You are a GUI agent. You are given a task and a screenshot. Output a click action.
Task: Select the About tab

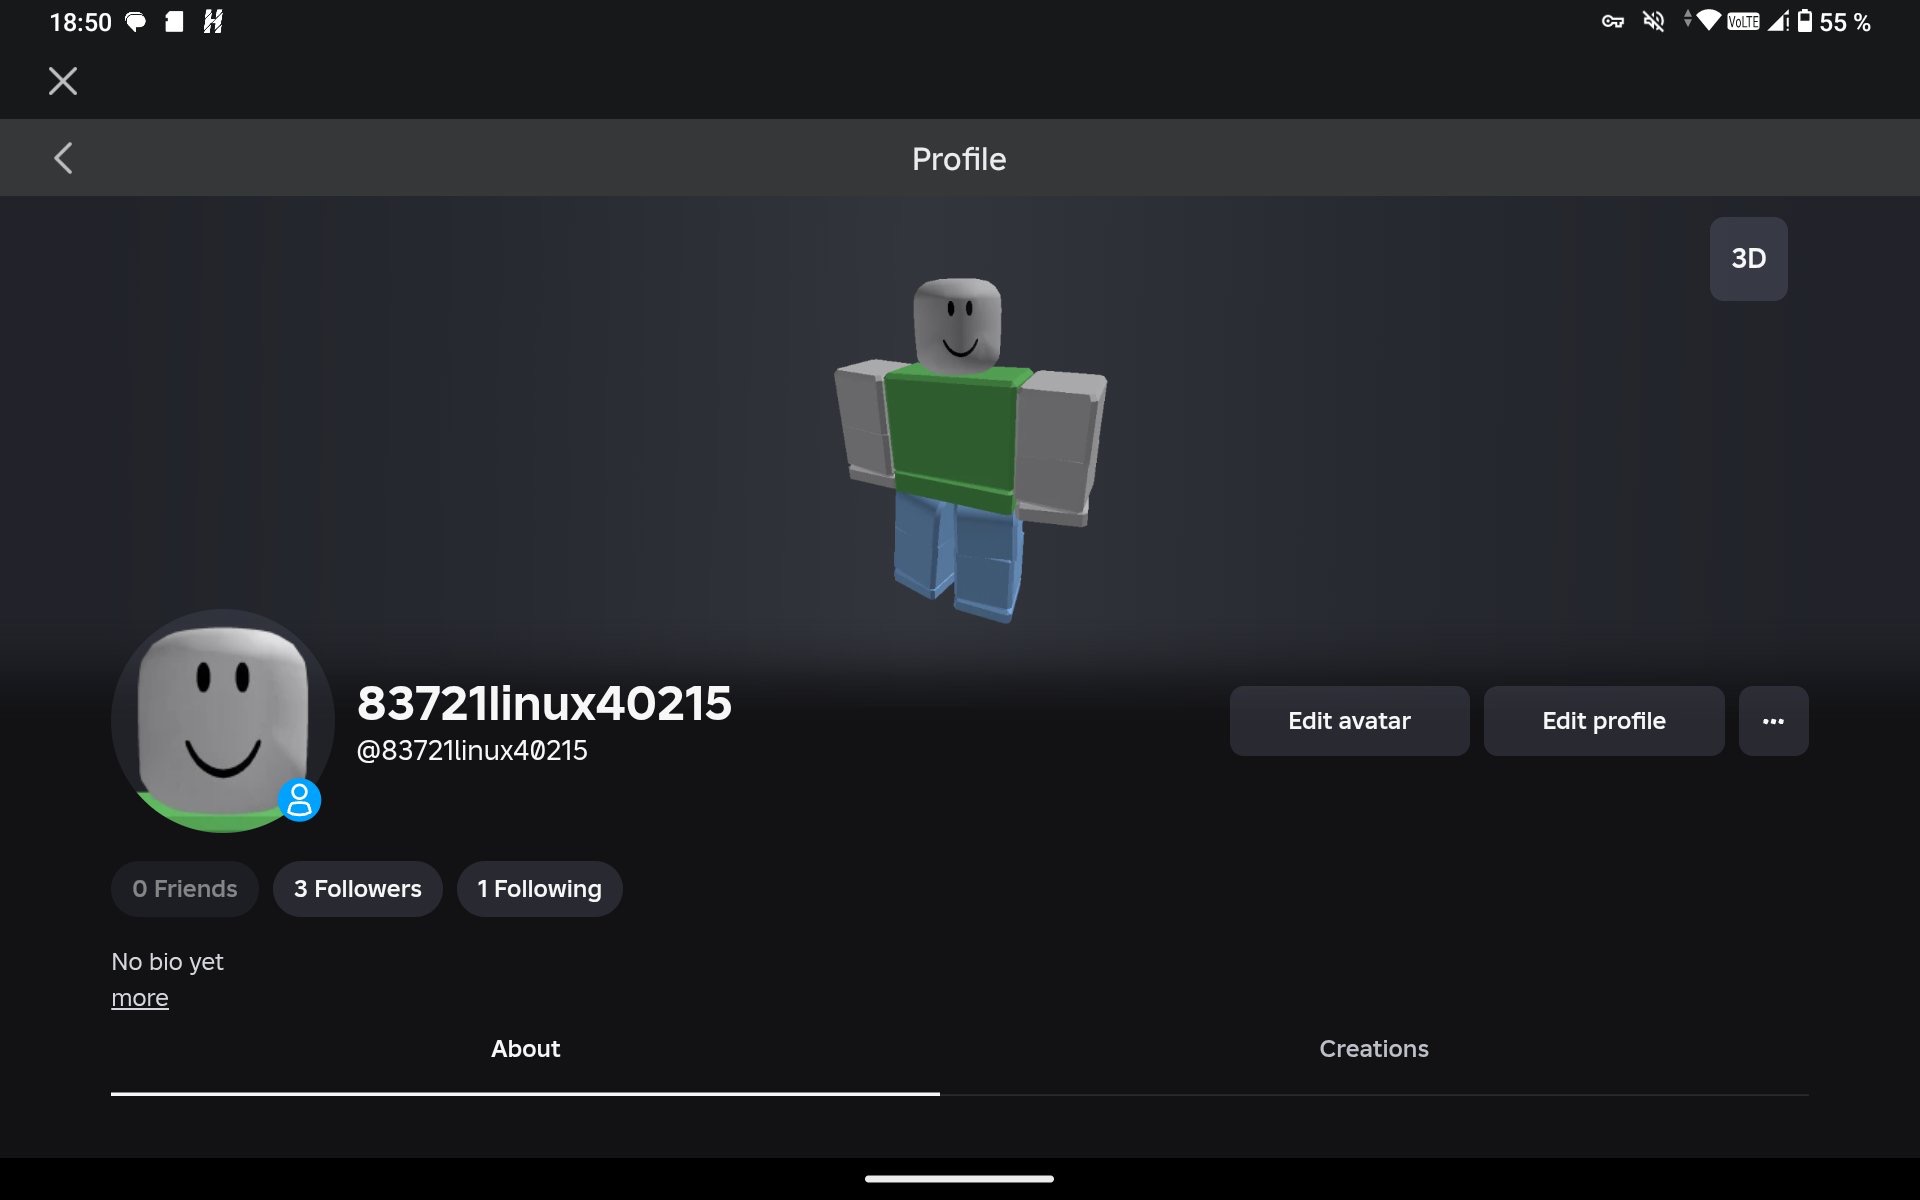coord(525,1049)
